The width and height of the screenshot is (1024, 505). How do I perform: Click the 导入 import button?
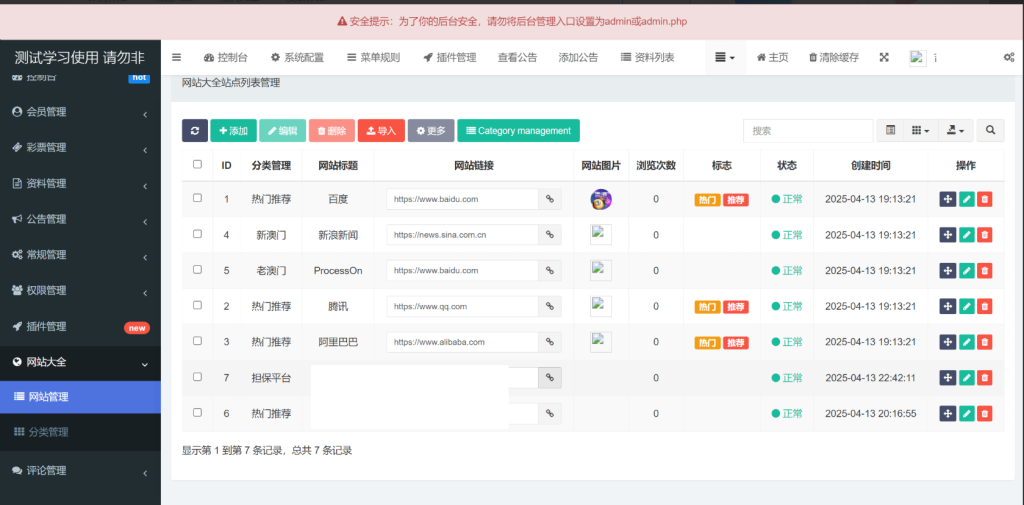[381, 131]
